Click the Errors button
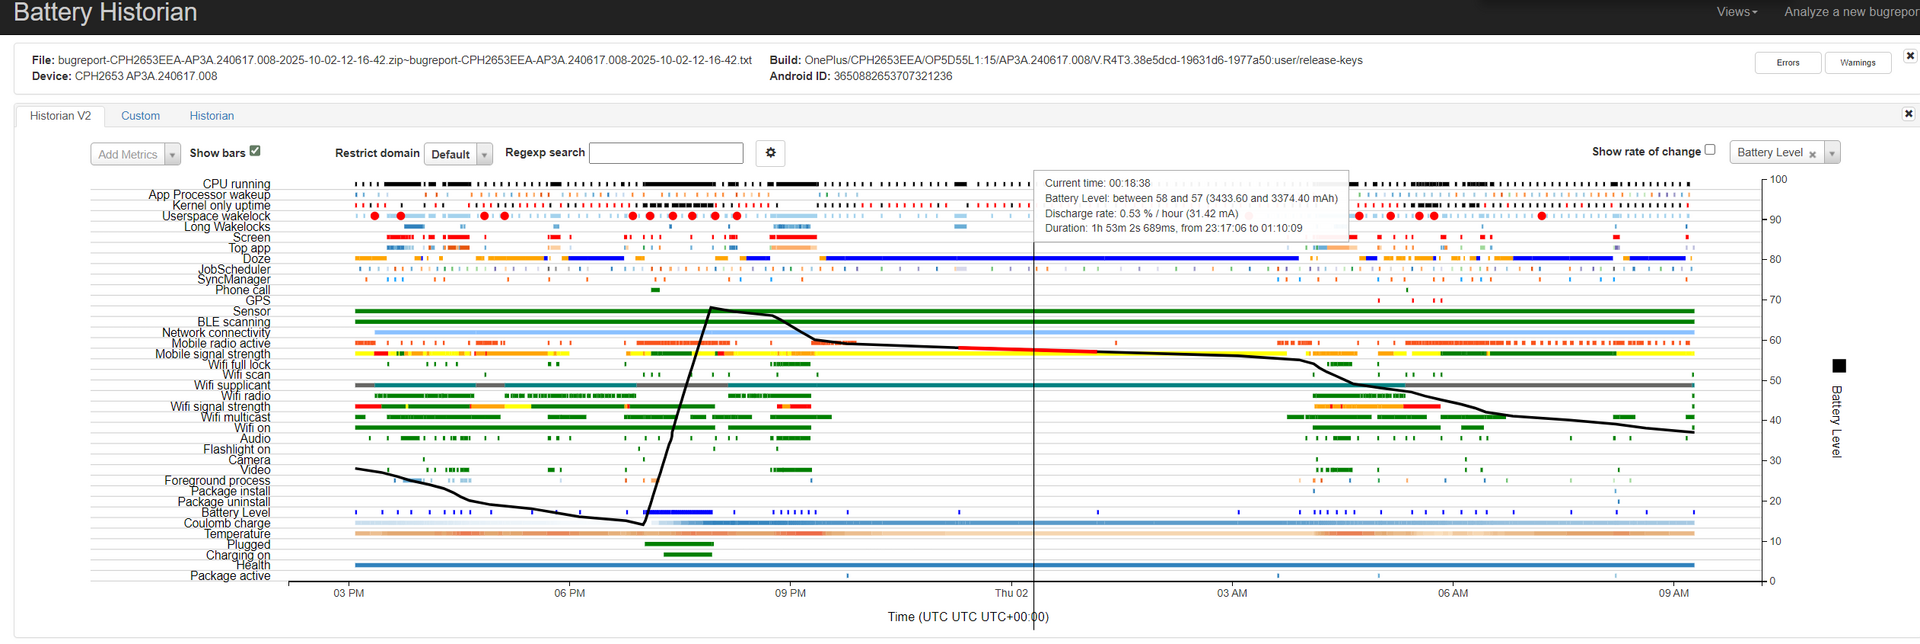This screenshot has width=1920, height=644. 1787,63
